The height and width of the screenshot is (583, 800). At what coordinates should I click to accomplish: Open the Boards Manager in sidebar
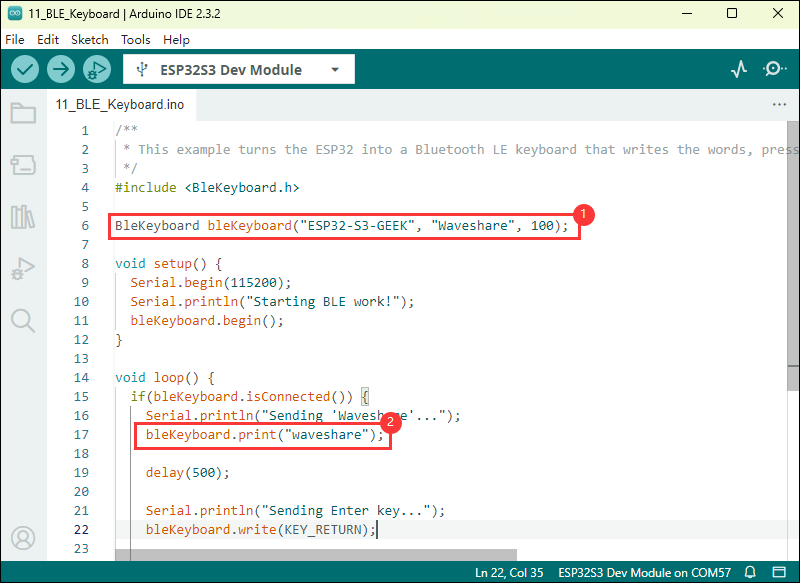pyautogui.click(x=23, y=165)
